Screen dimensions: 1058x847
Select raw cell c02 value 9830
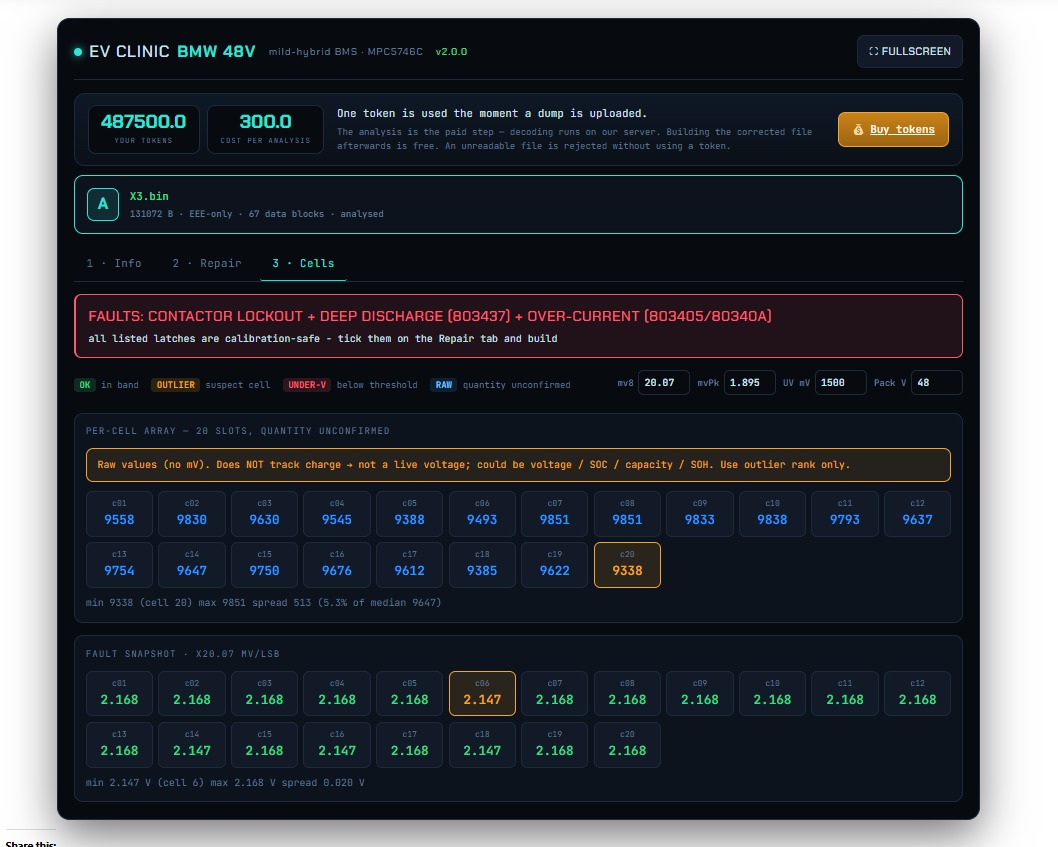coord(192,514)
